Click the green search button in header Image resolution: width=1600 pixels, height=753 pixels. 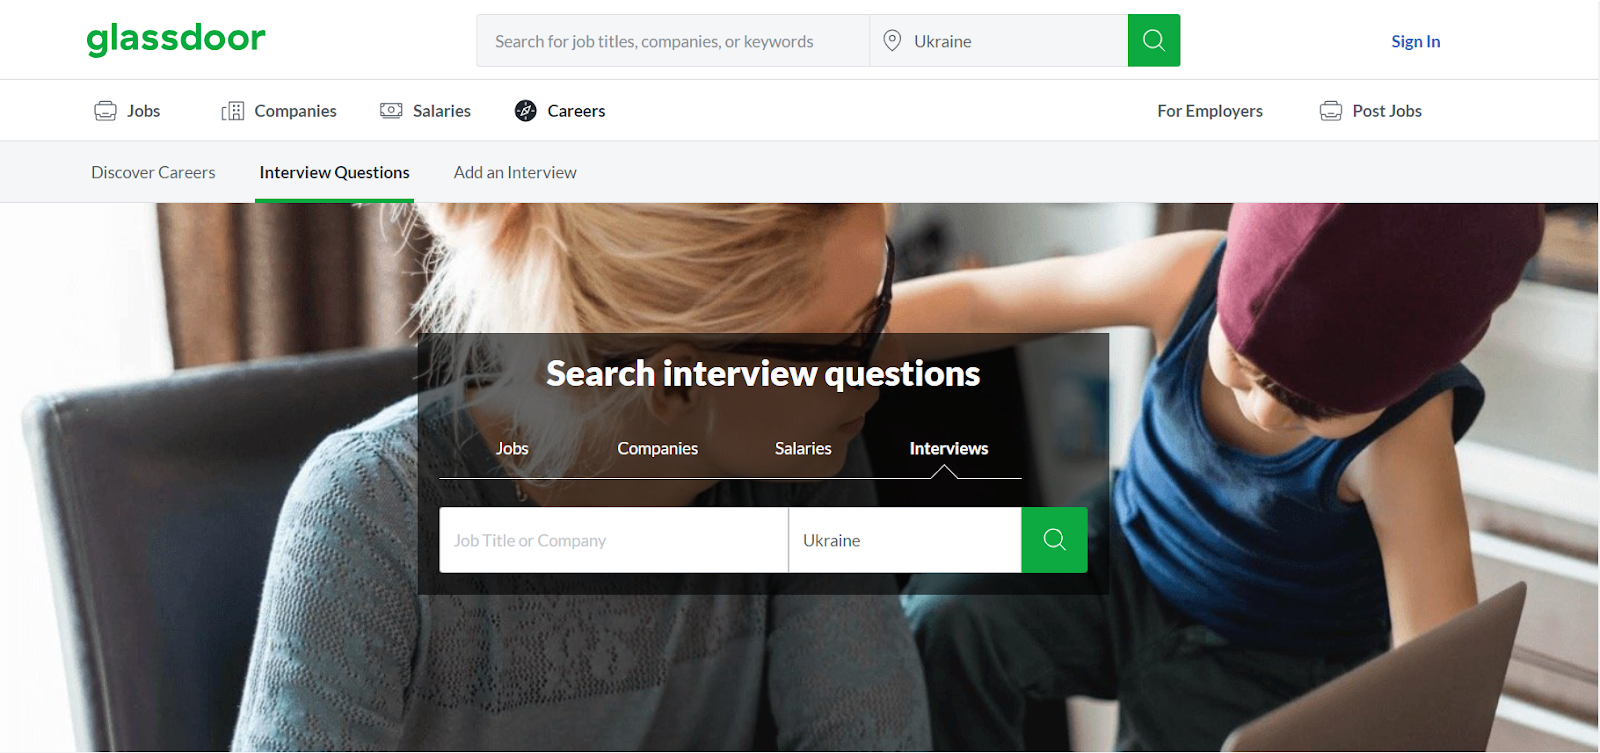[x=1154, y=40]
